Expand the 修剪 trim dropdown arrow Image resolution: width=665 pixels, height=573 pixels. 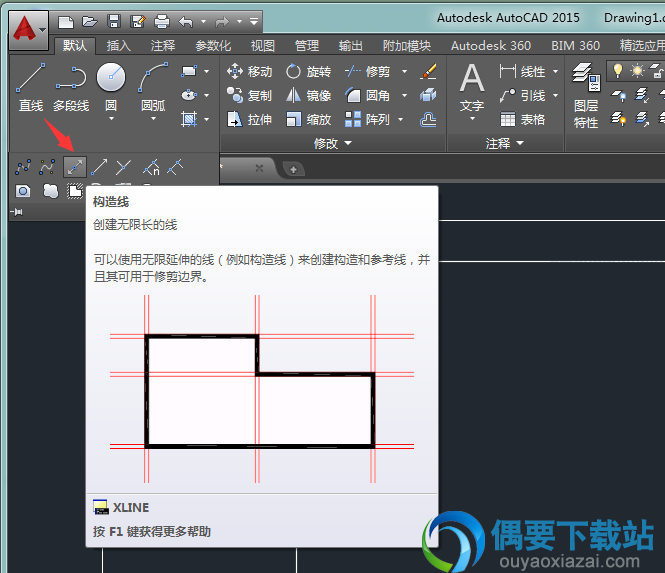404,71
